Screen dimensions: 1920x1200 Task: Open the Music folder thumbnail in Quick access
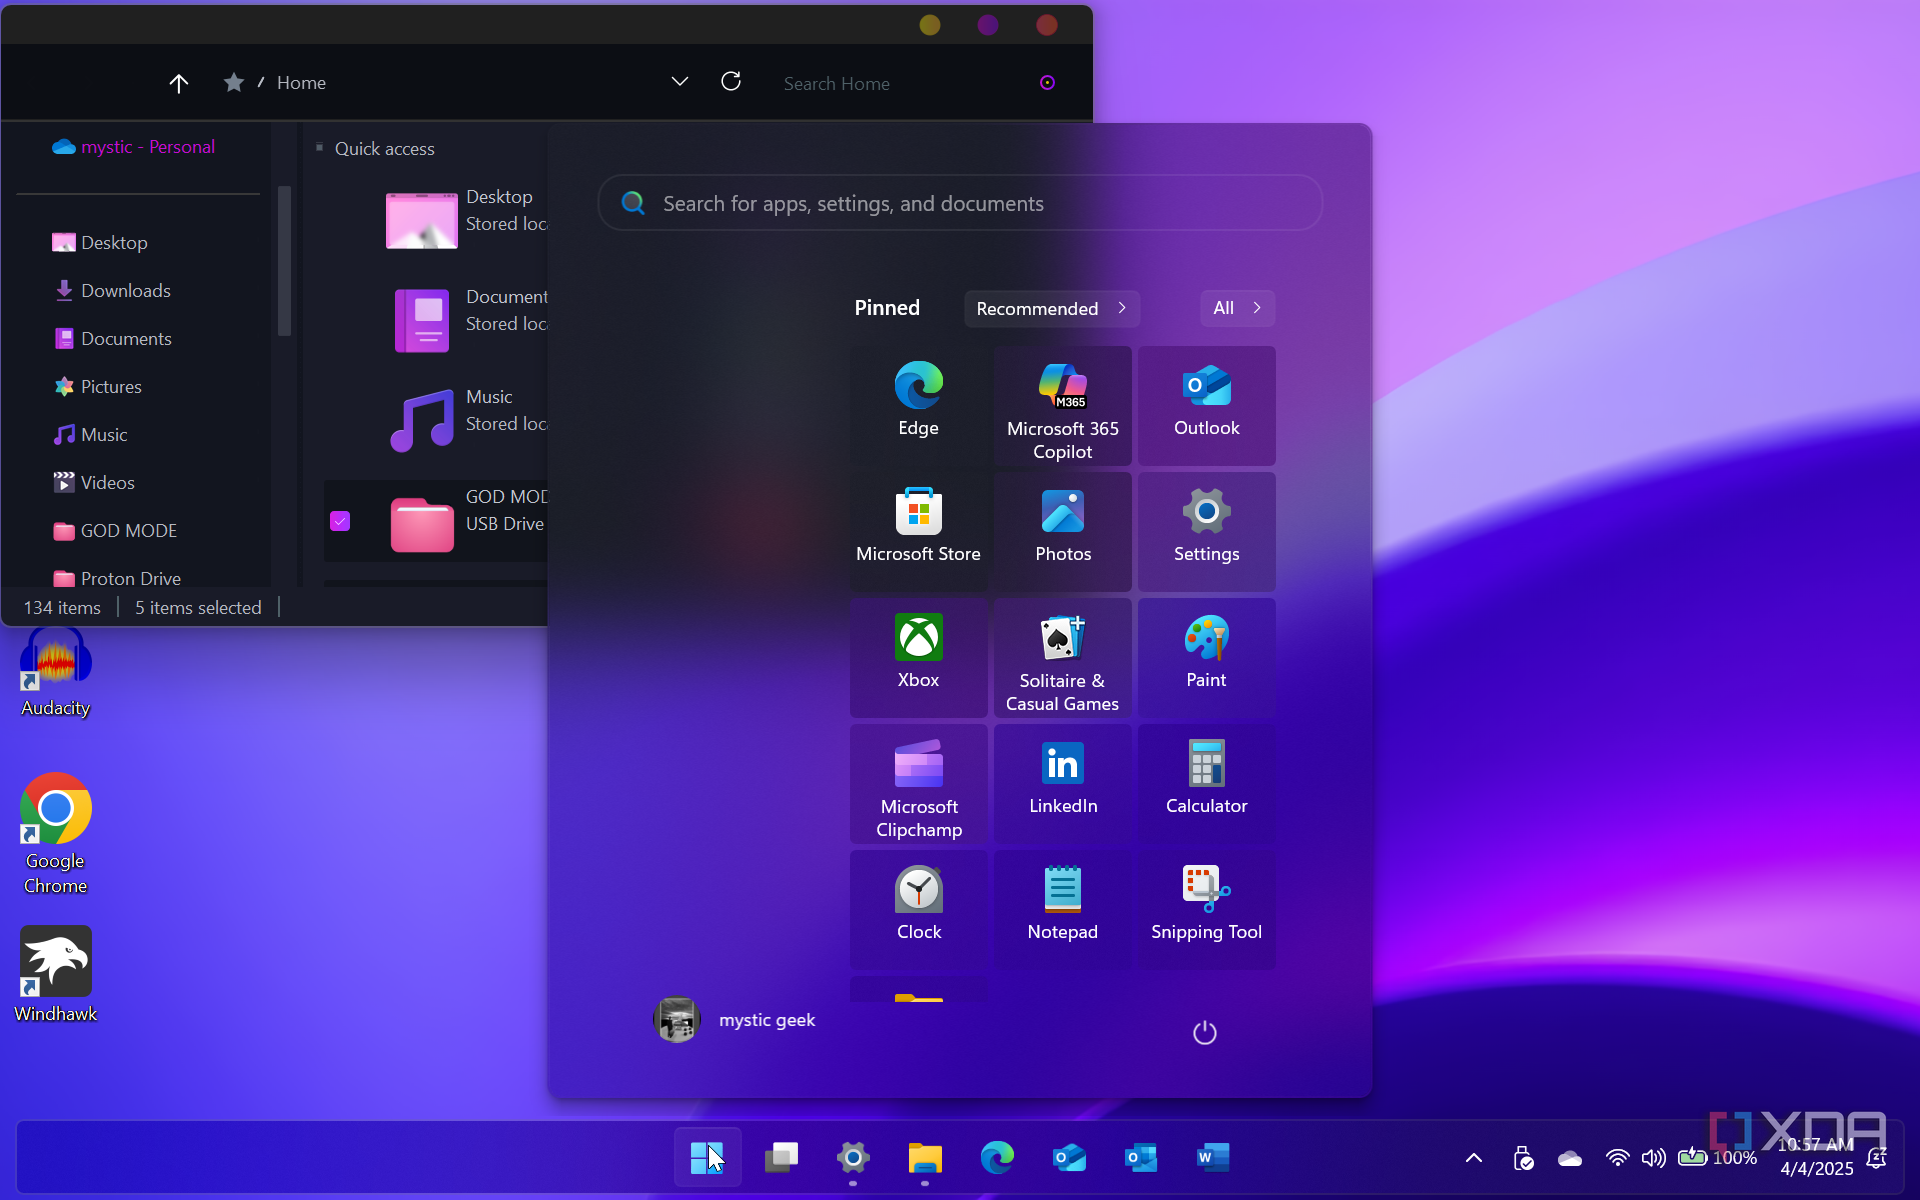coord(421,421)
